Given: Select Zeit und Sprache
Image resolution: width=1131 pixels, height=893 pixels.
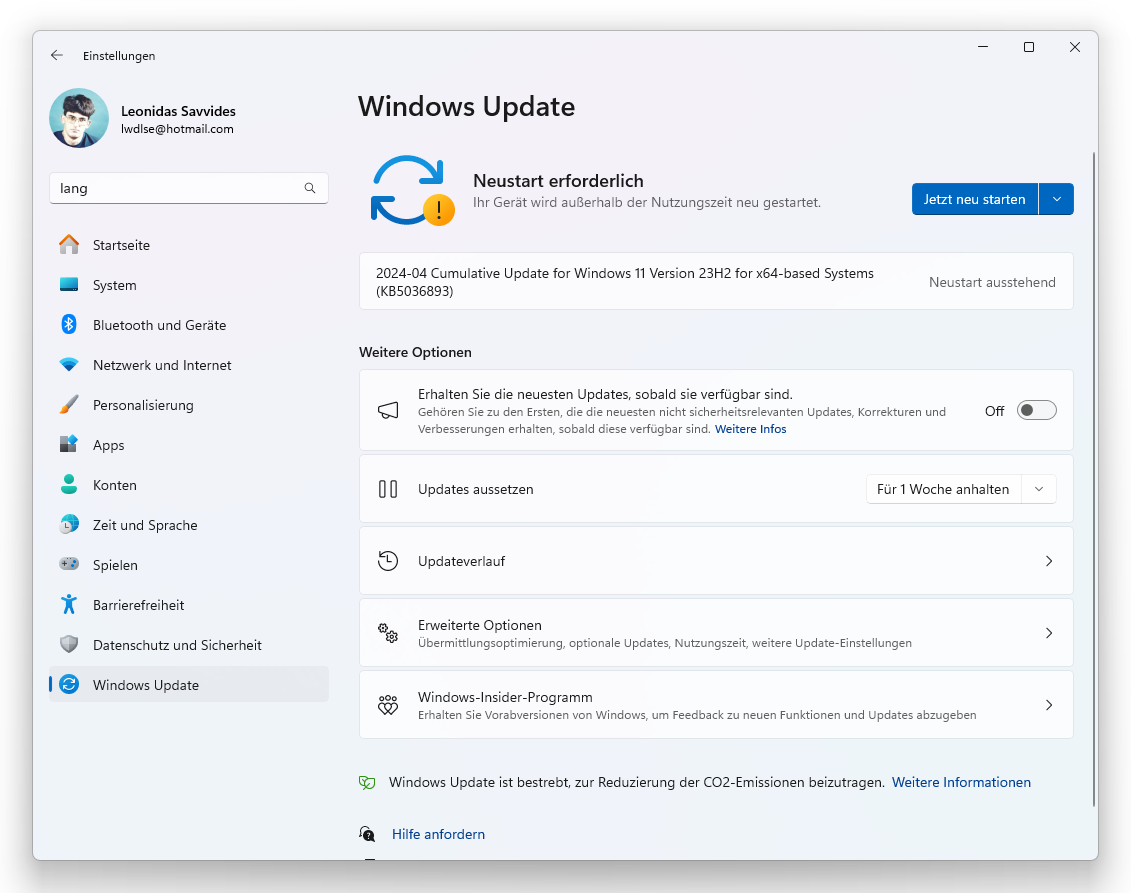Looking at the screenshot, I should pos(189,525).
